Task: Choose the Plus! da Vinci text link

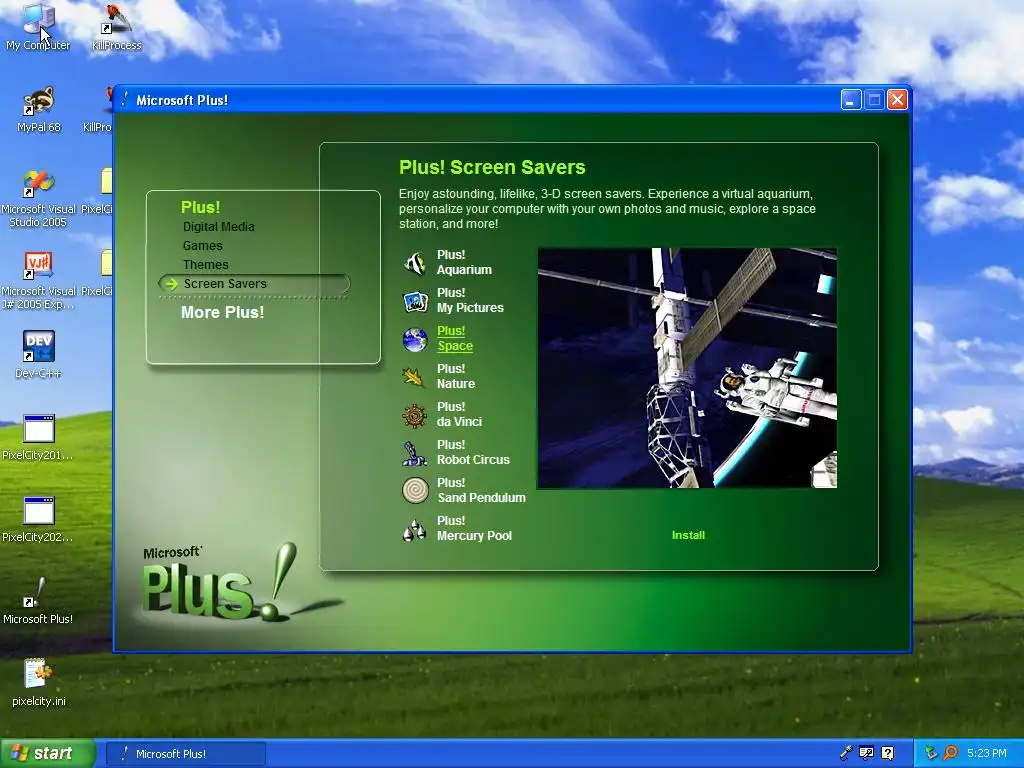Action: pos(459,414)
